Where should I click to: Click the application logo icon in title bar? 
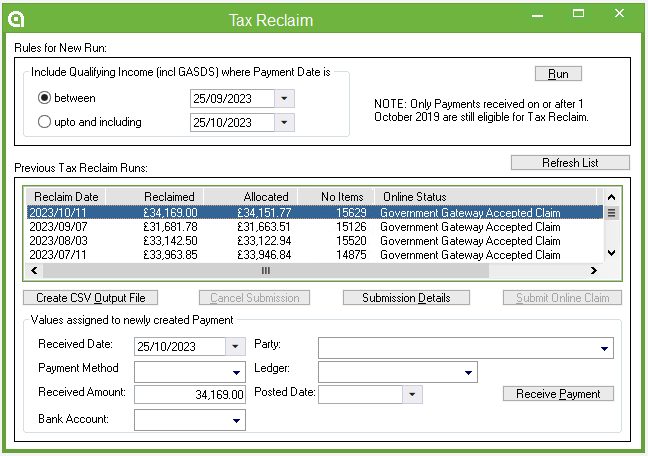point(16,19)
